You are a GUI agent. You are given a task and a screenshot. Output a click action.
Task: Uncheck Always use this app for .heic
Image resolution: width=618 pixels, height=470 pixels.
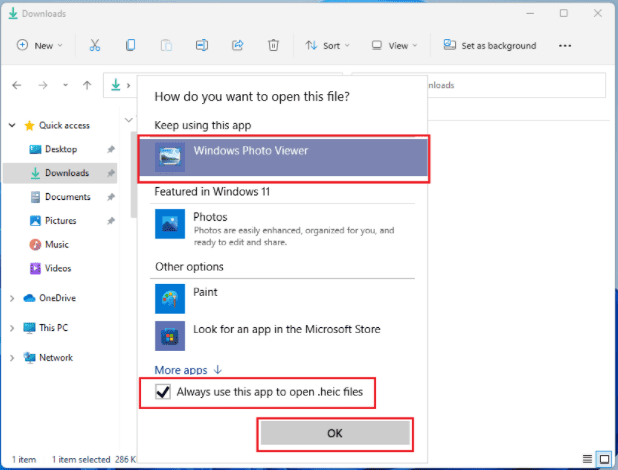163,392
